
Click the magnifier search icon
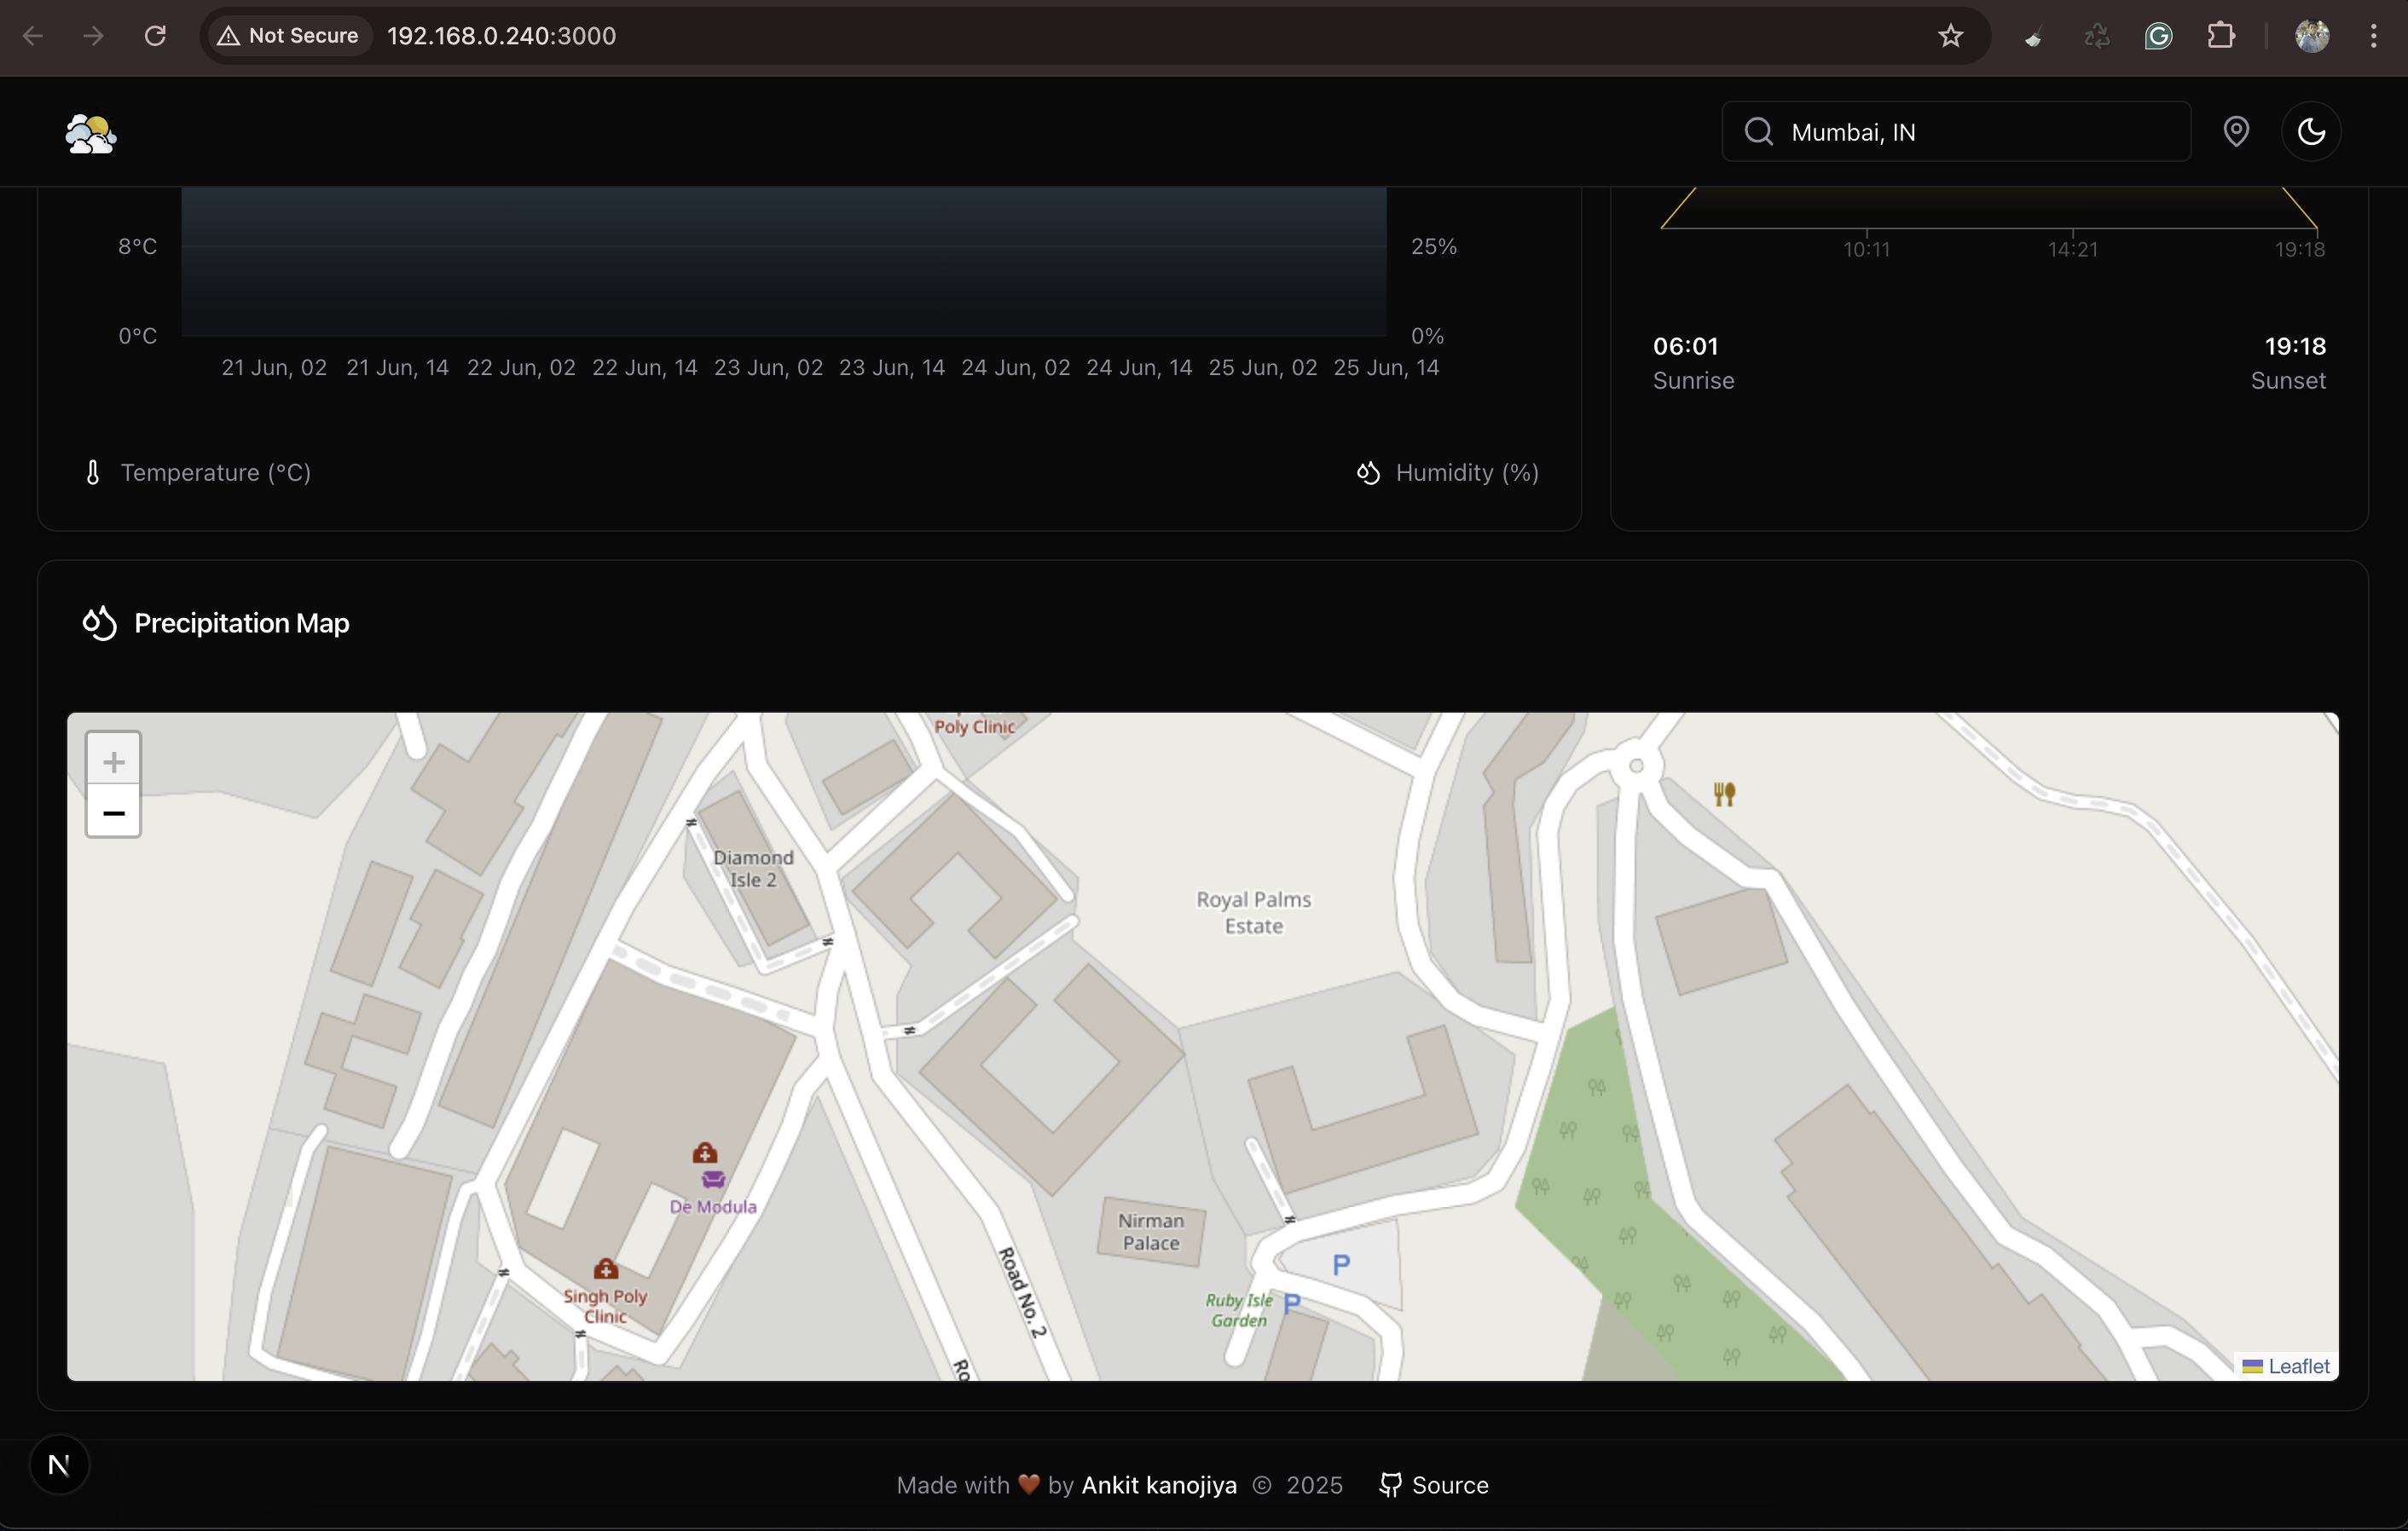[1758, 132]
